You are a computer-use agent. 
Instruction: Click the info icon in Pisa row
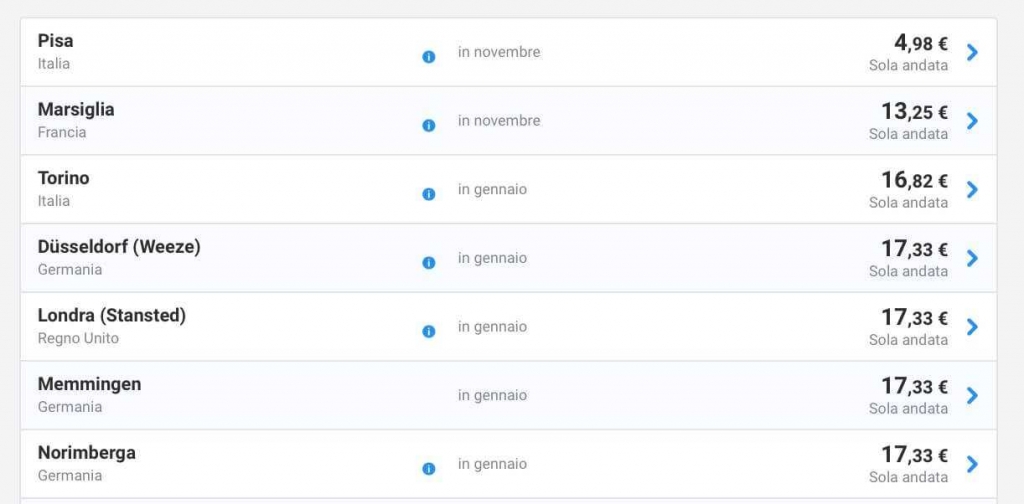[x=429, y=57]
